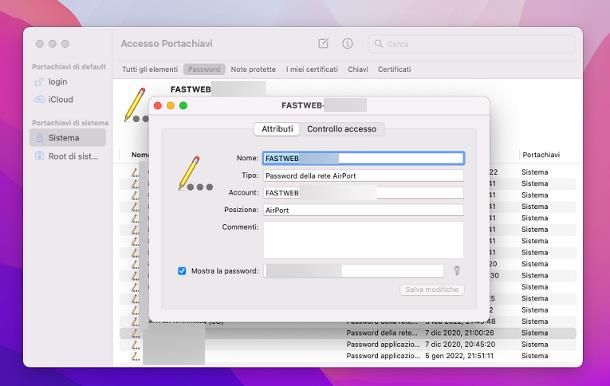610x386 pixels.
Task: Minimize the FASTWEB details dialog
Action: tap(170, 105)
